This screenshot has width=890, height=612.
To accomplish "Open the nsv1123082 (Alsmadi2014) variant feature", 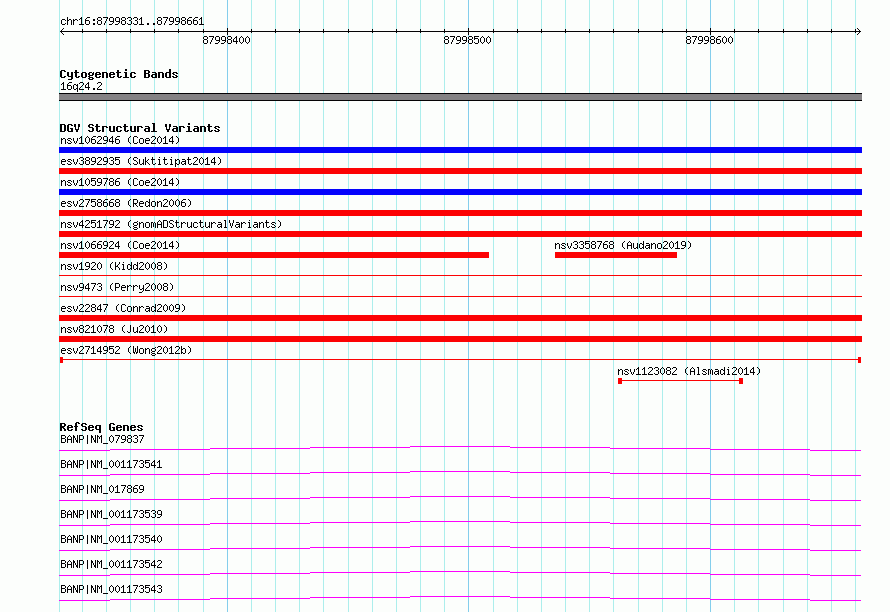I will coord(681,381).
